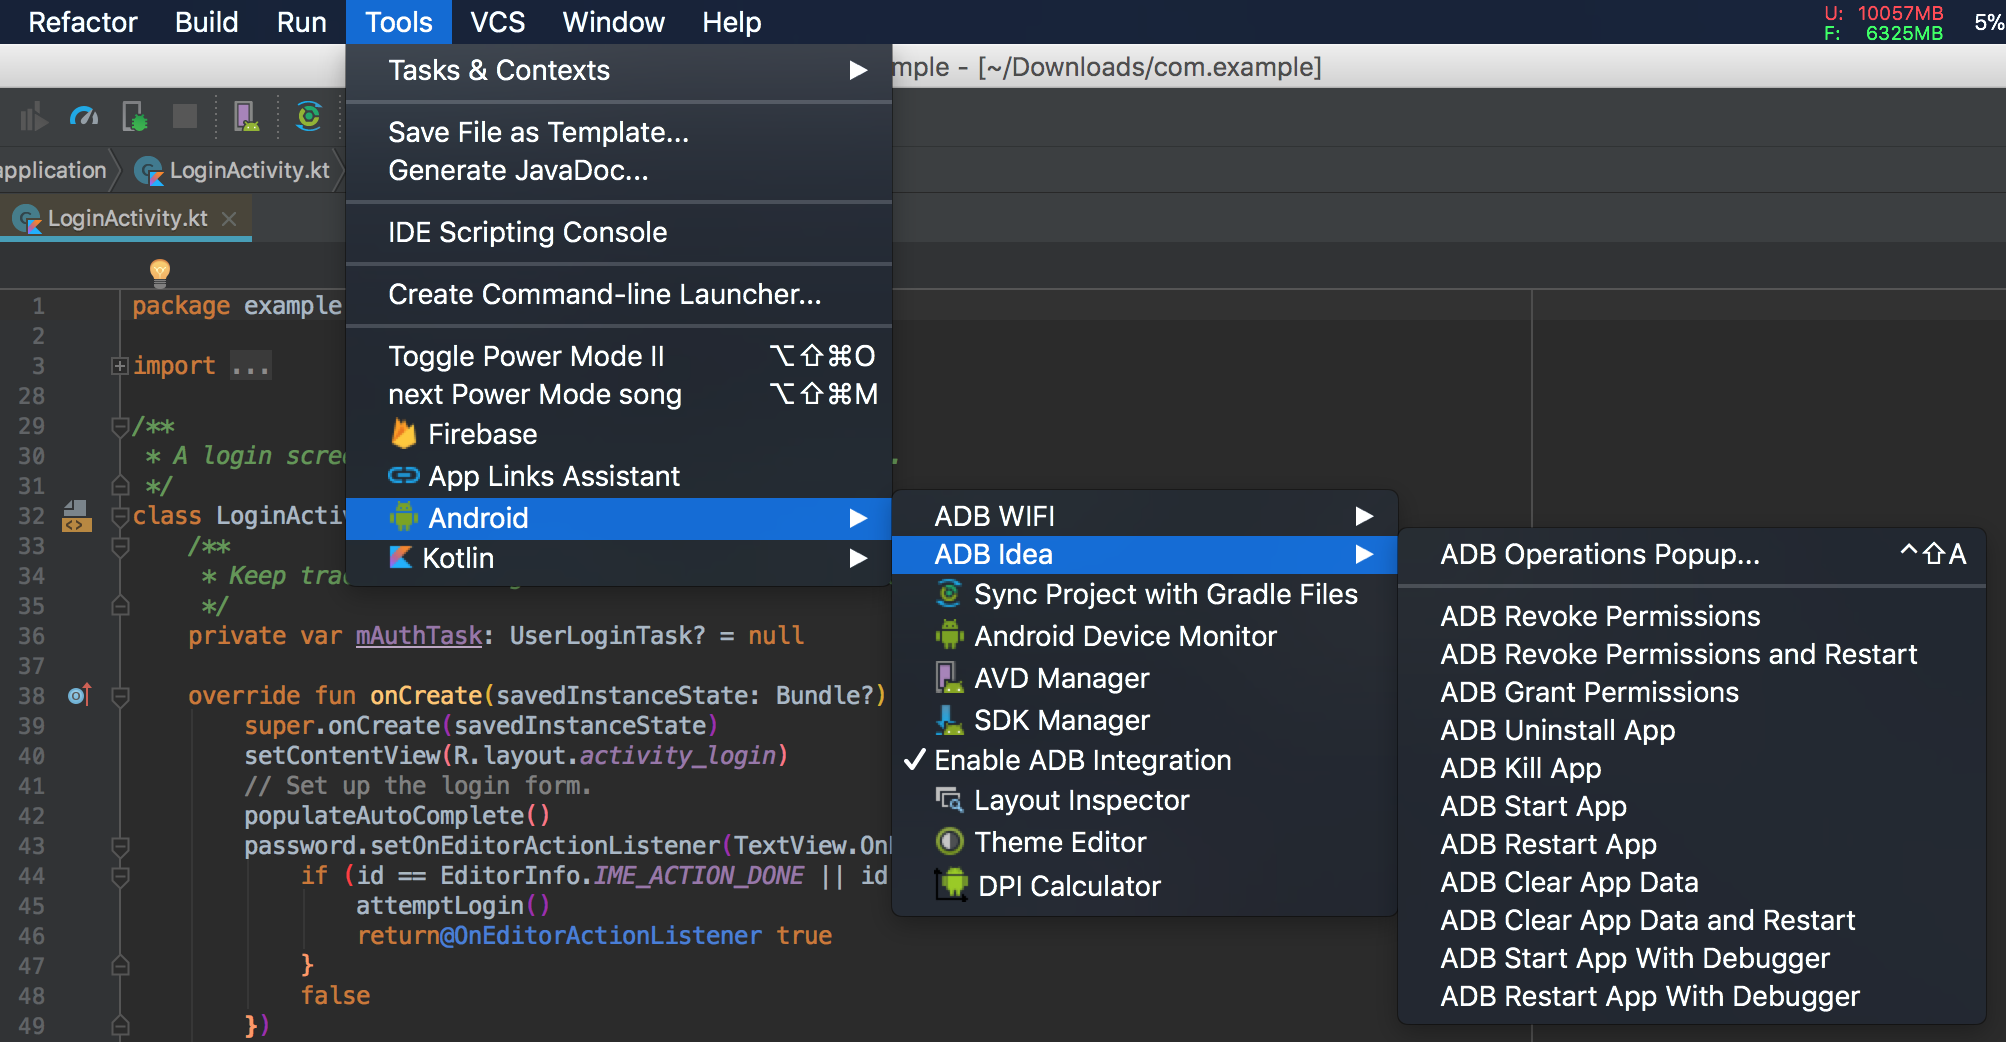Expand the folded import block

pos(120,366)
